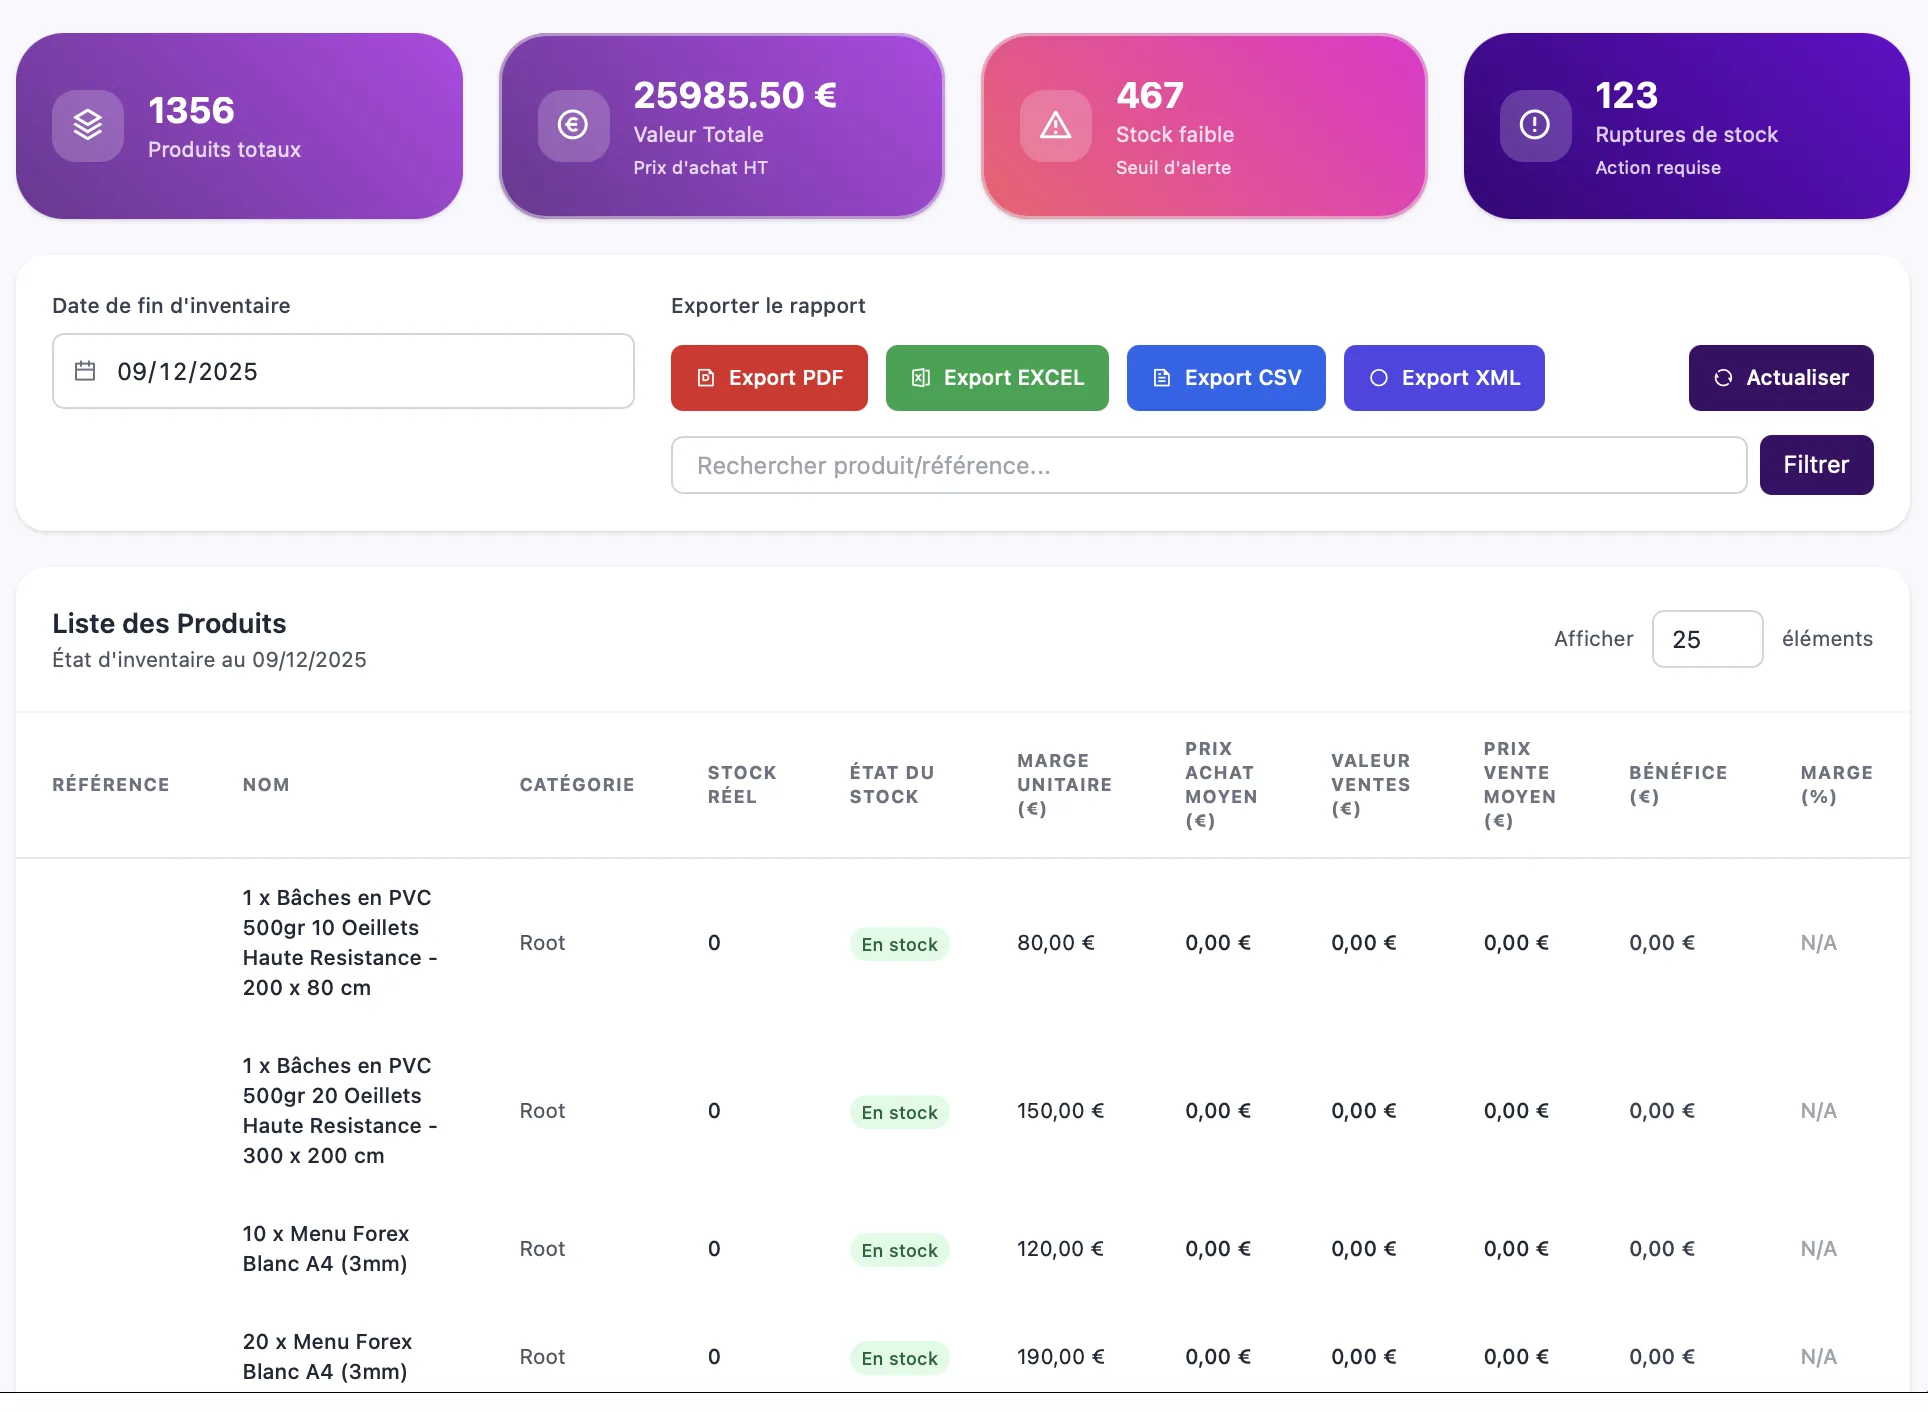Click the euro icon on Valeur Totale card
This screenshot has height=1412, width=1928.
(573, 125)
